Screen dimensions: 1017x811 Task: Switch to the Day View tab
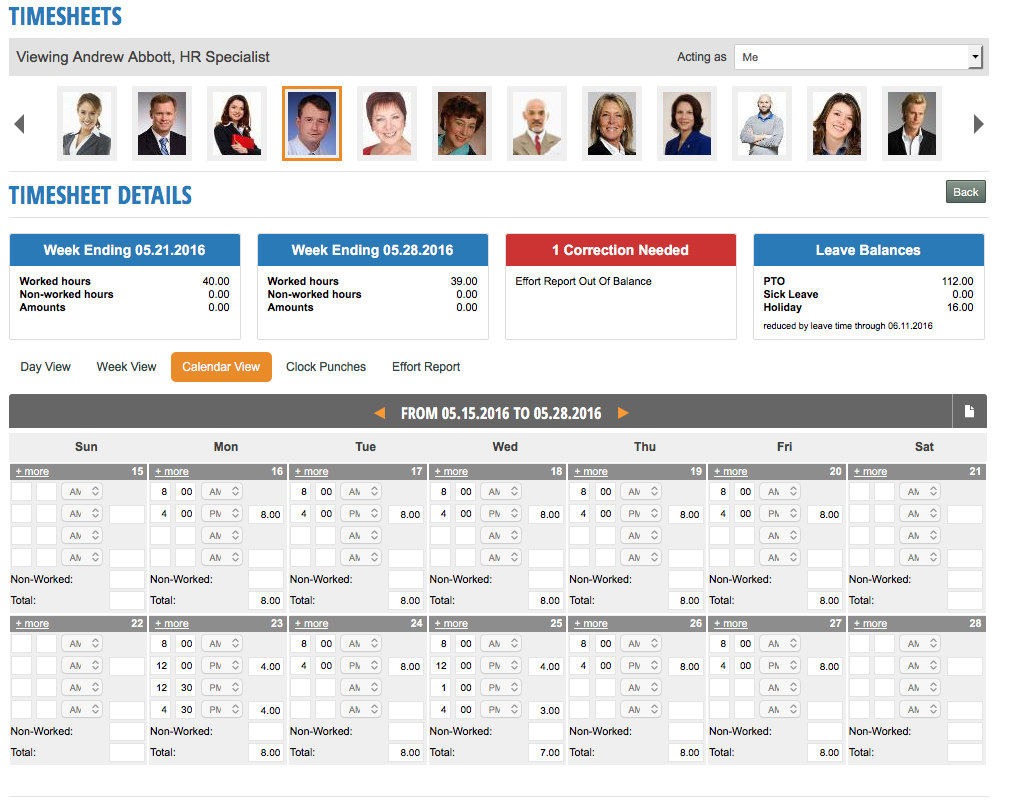pyautogui.click(x=45, y=366)
